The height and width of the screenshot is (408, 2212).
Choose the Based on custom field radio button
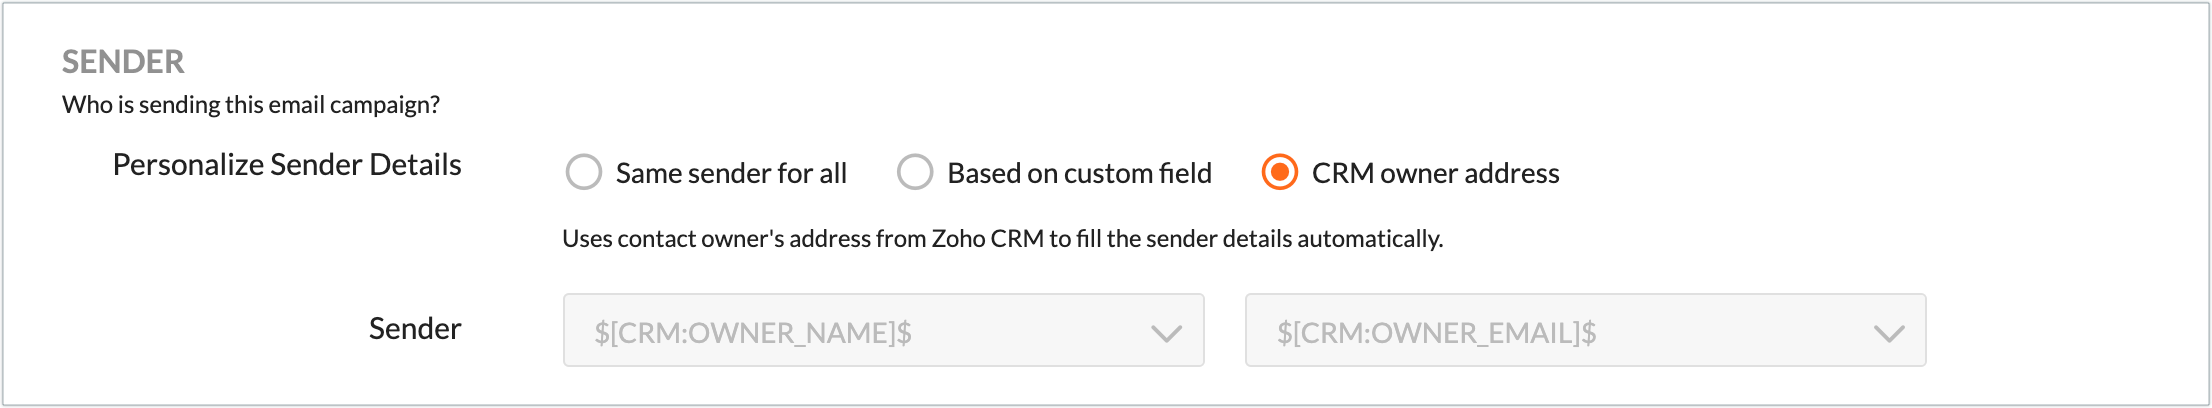tap(915, 172)
